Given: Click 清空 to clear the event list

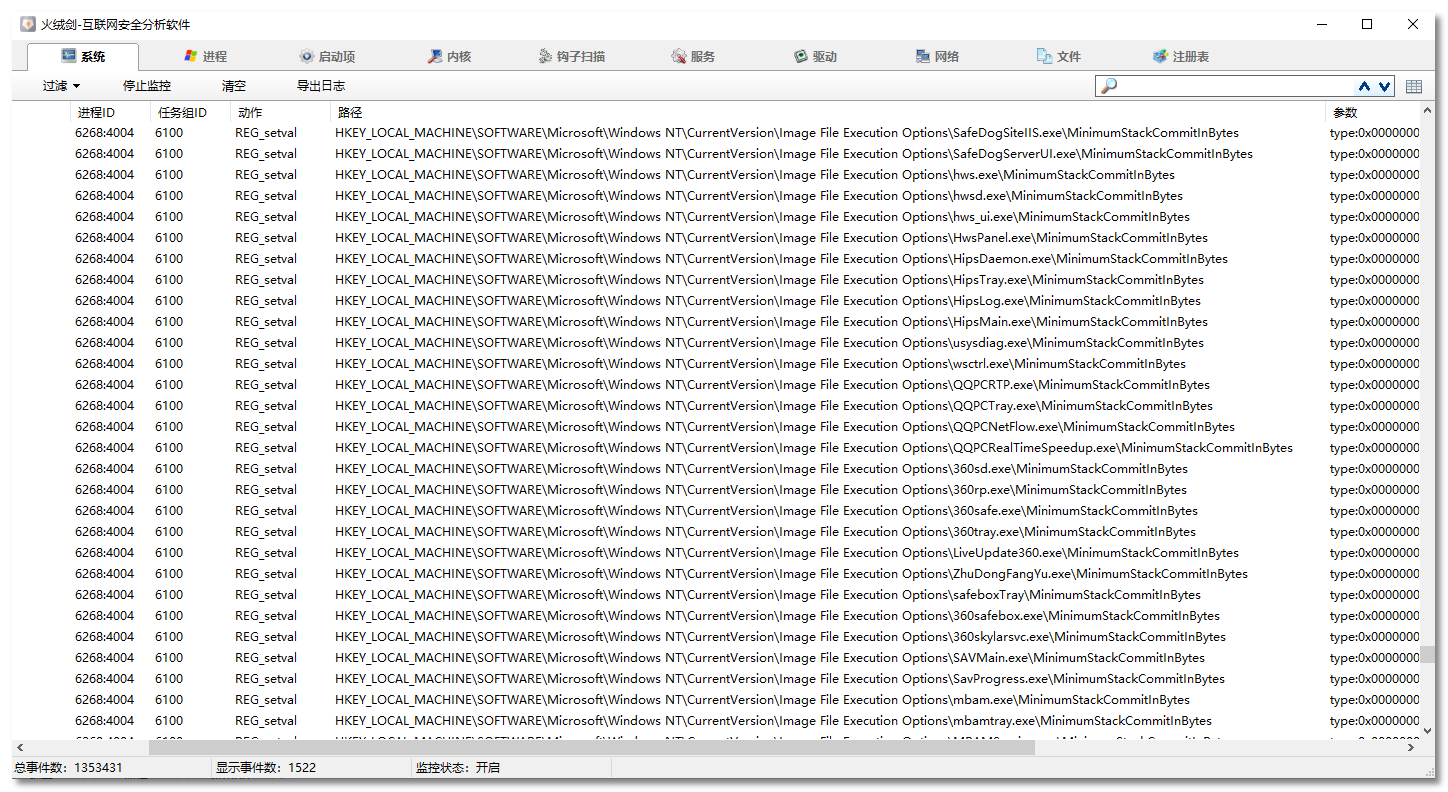Looking at the screenshot, I should click(234, 86).
